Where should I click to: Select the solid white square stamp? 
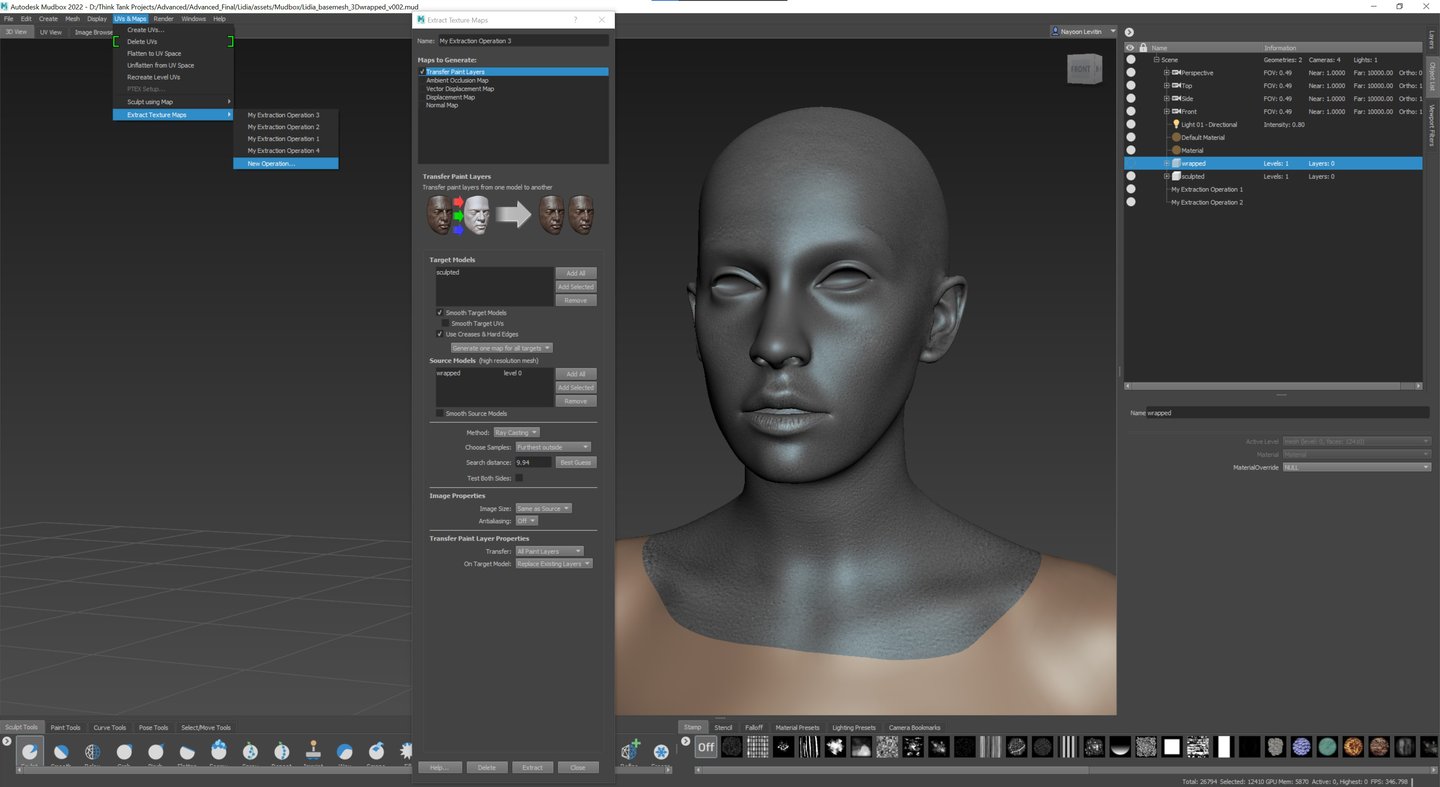click(1172, 747)
